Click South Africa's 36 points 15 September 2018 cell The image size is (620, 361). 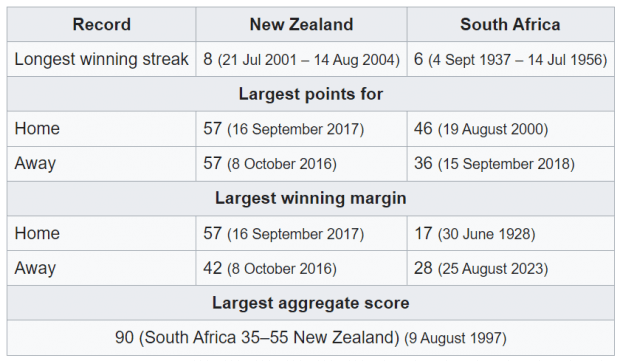pos(510,164)
